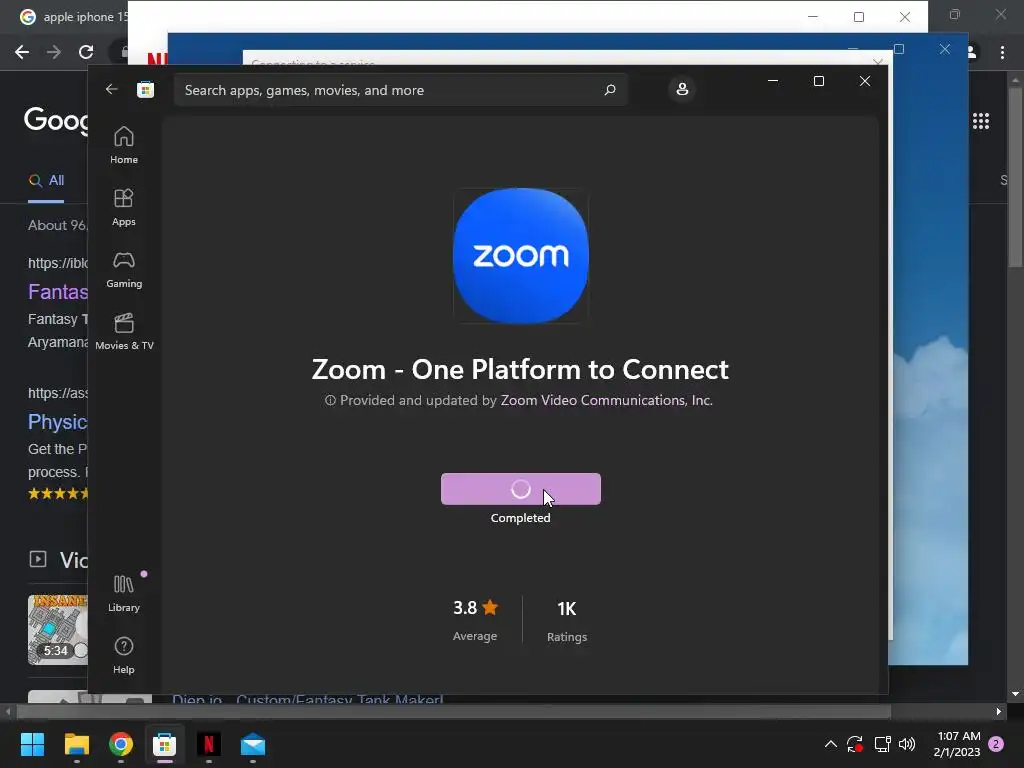Reload the Chrome page
The width and height of the screenshot is (1024, 768).
(x=86, y=52)
